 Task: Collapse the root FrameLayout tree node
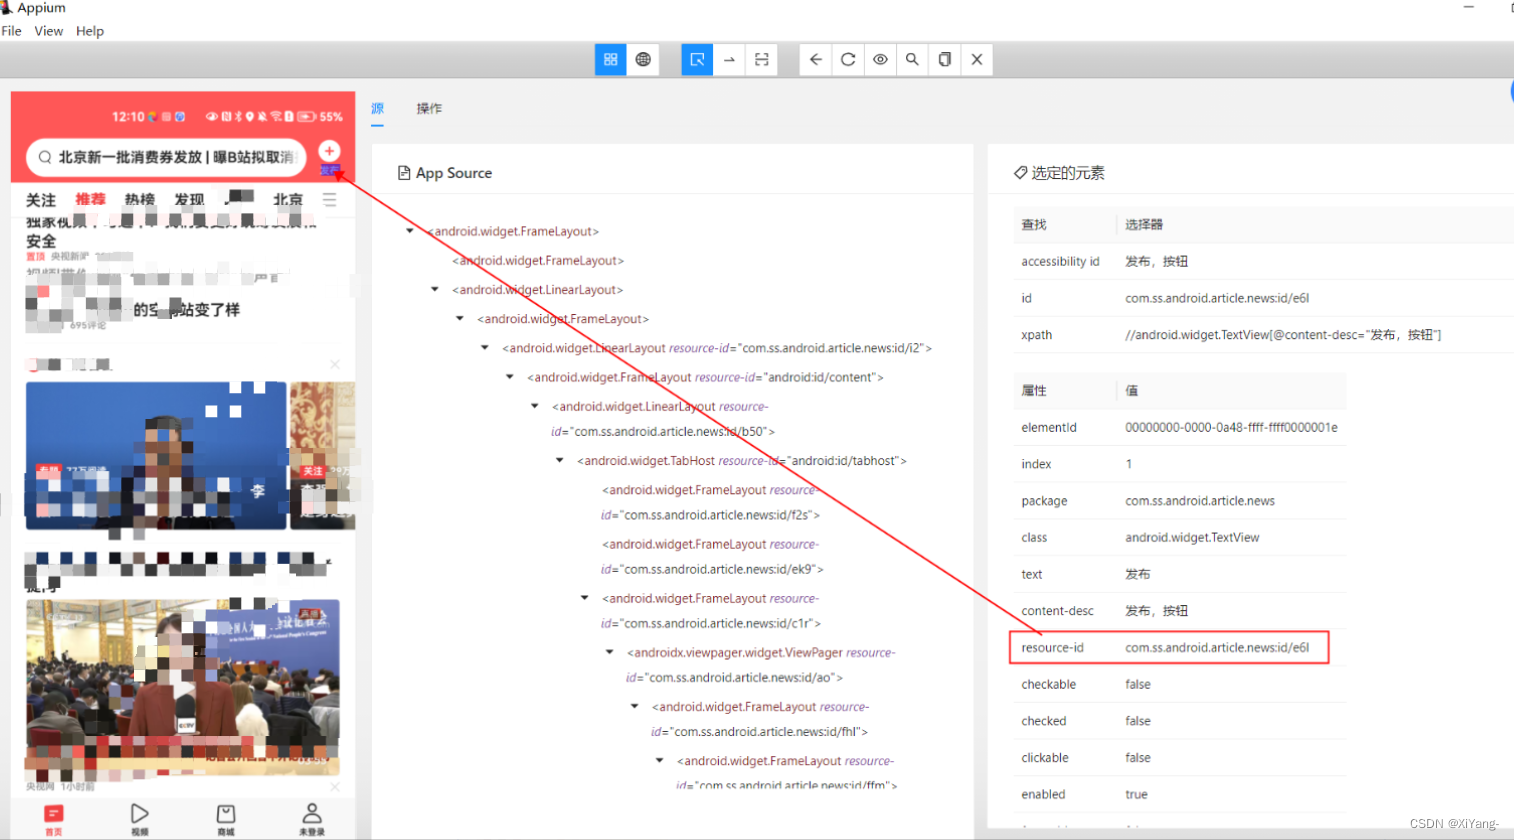coord(409,231)
